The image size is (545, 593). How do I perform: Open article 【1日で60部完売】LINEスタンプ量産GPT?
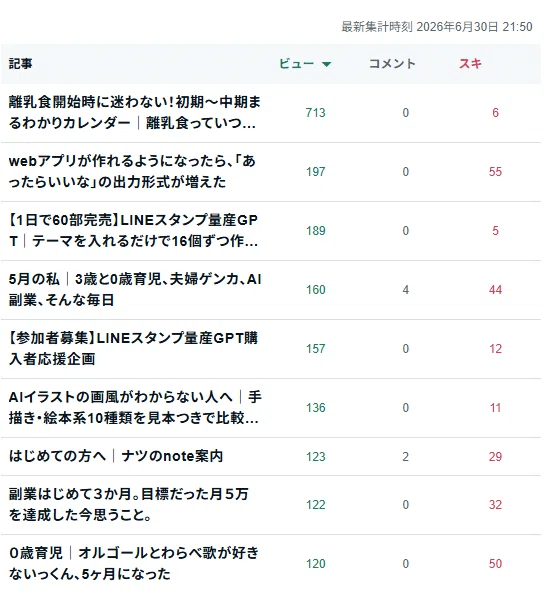pos(134,230)
